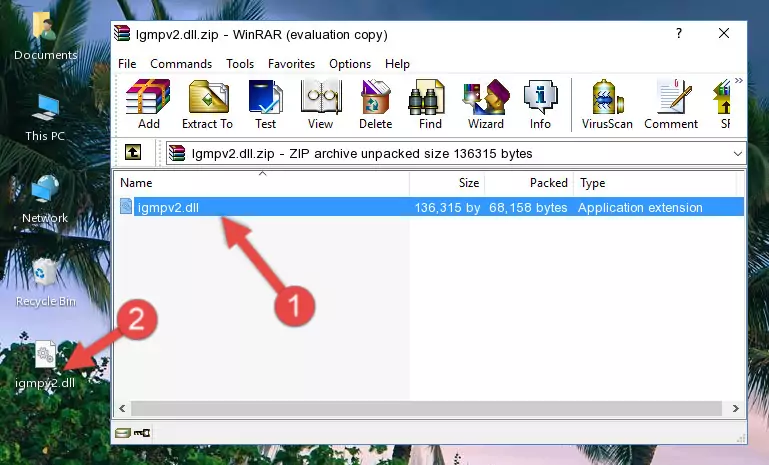
Task: Open the Comment tool
Action: click(671, 104)
